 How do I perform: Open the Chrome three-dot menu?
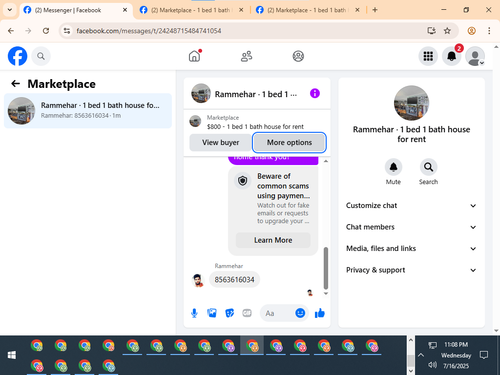489,31
